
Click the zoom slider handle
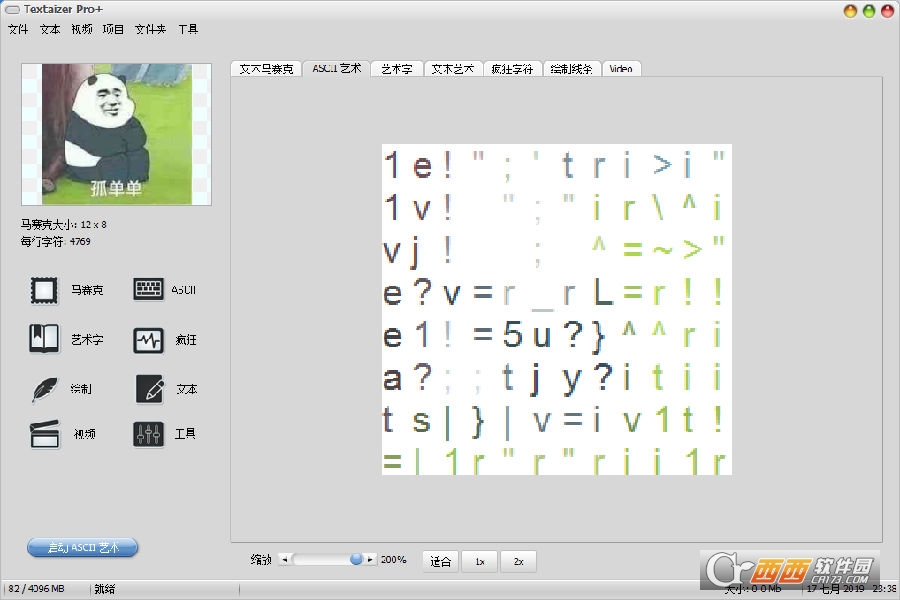[356, 559]
